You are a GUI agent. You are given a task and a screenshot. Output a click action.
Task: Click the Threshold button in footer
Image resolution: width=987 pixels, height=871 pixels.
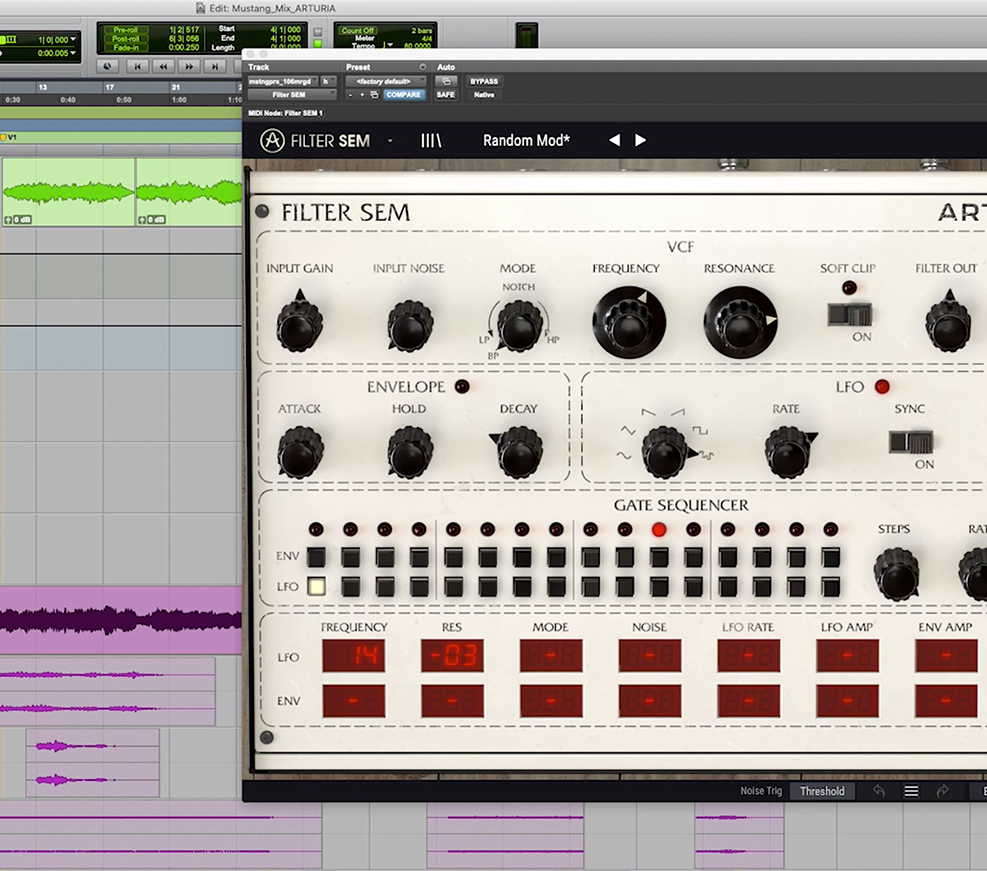tap(822, 791)
